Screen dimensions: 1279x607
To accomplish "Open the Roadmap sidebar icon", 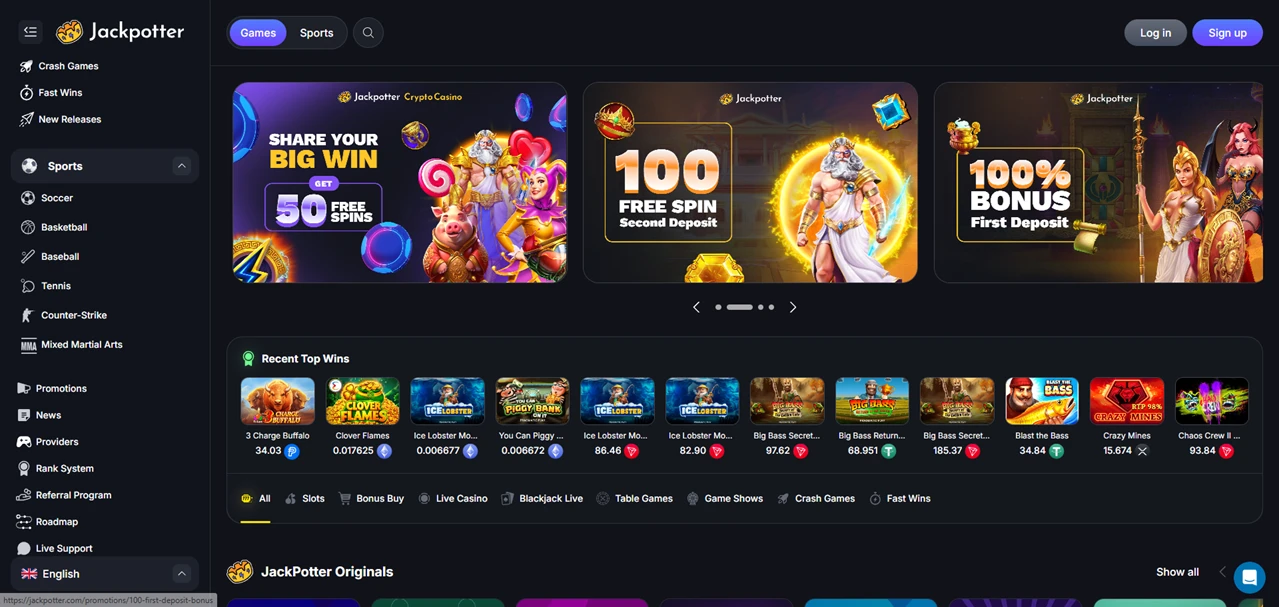I will [24, 522].
